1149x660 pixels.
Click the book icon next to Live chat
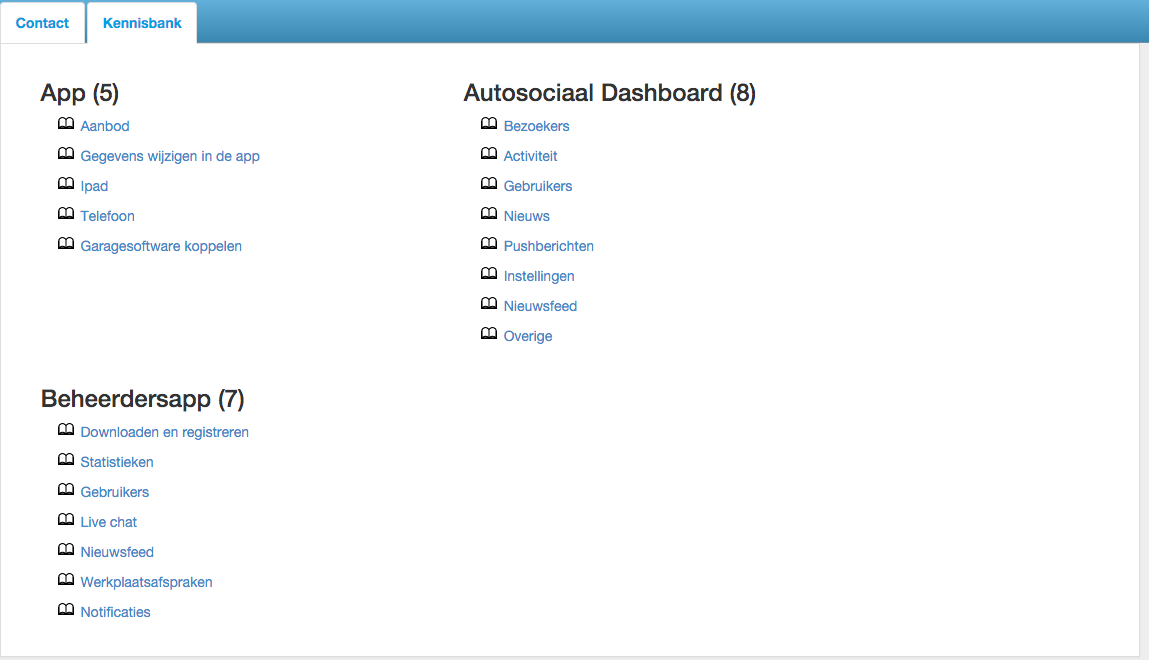(x=66, y=520)
